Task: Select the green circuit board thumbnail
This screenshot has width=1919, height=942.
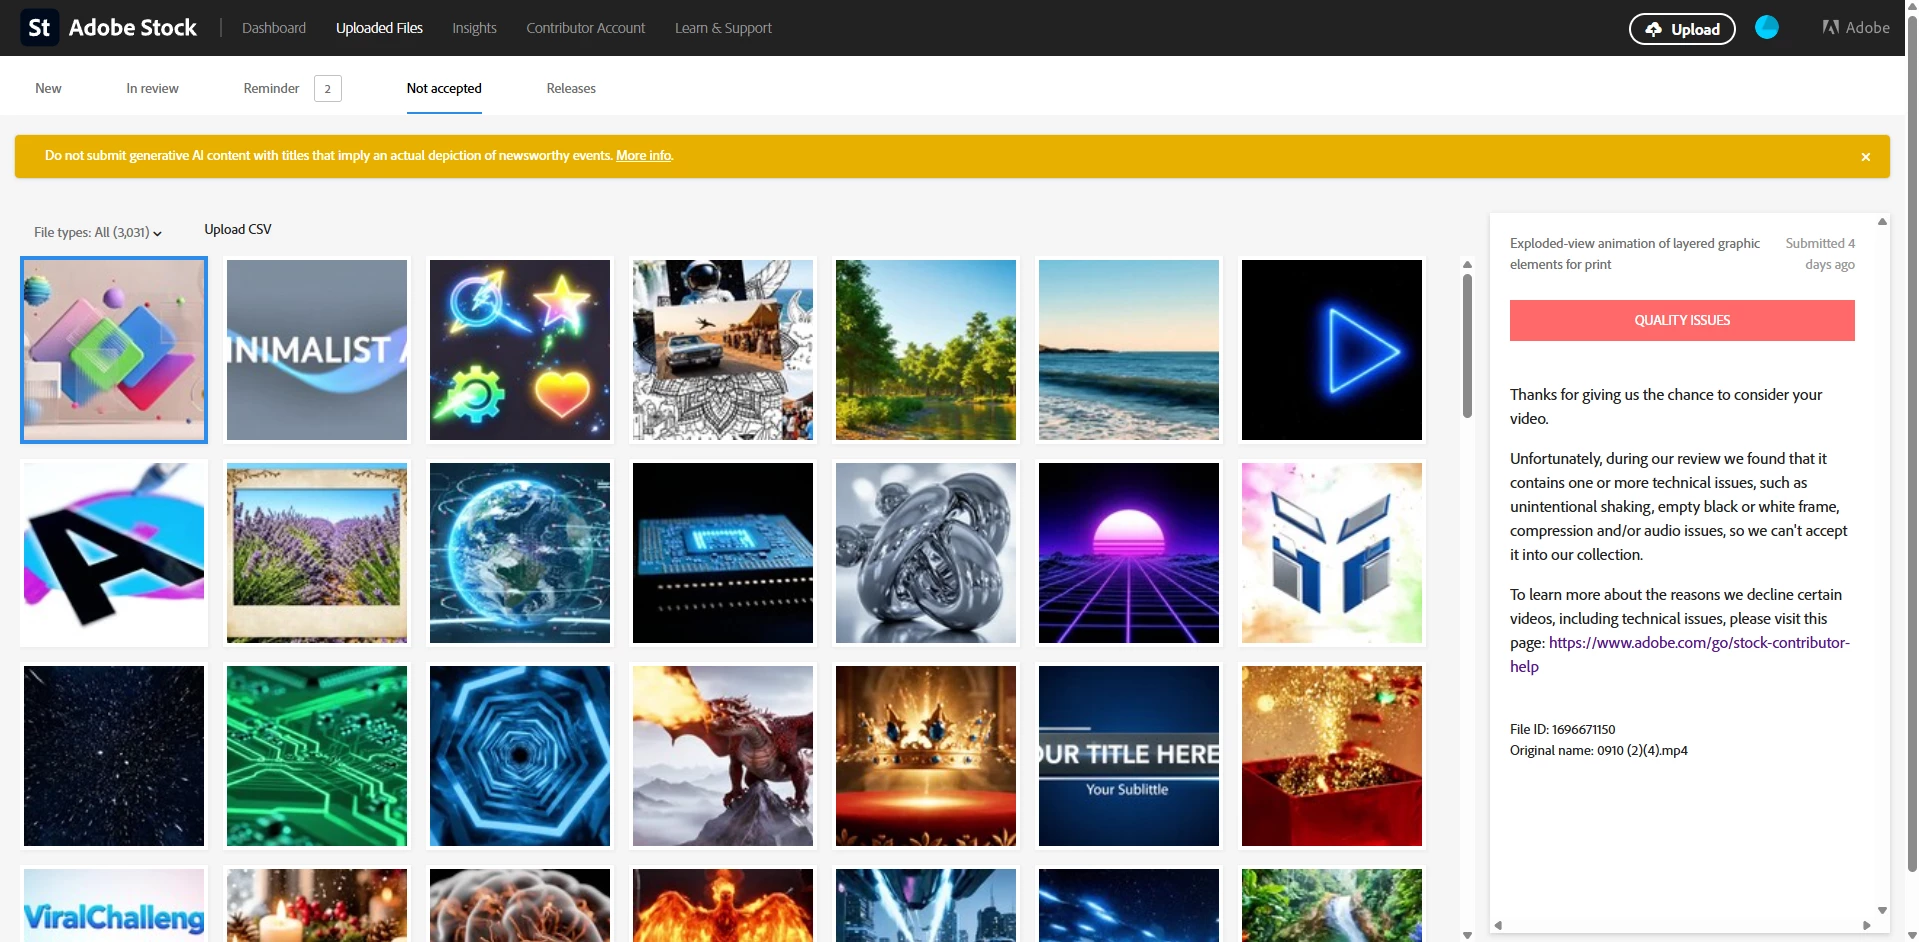Action: click(x=317, y=756)
